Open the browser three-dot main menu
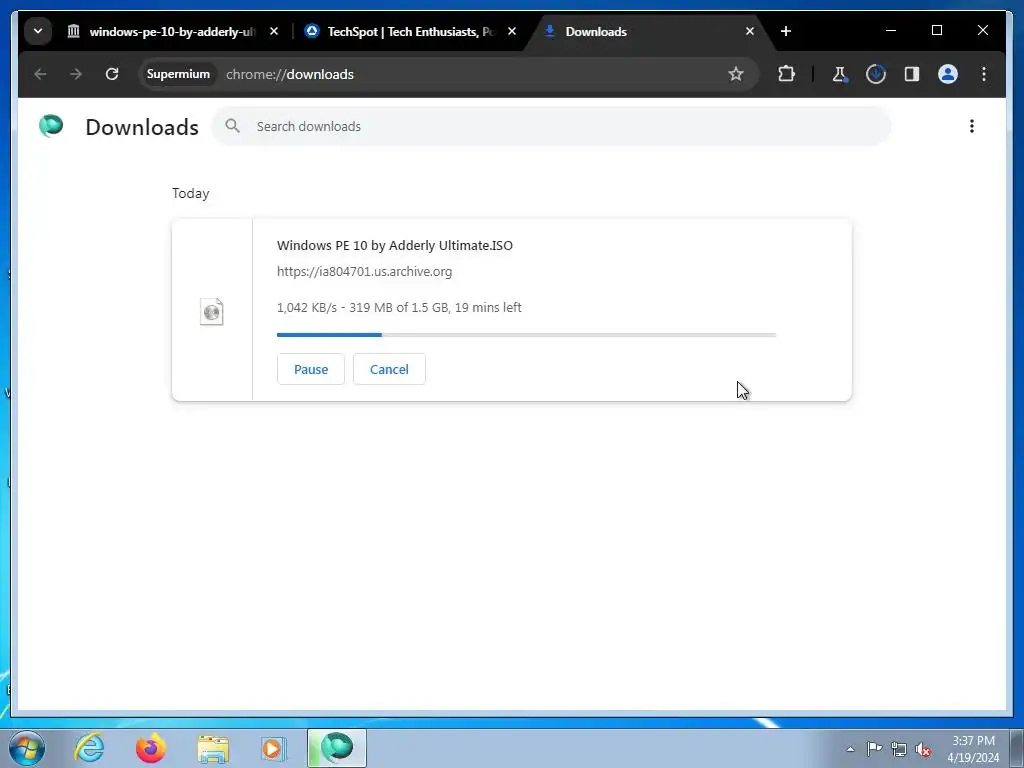 [x=984, y=74]
